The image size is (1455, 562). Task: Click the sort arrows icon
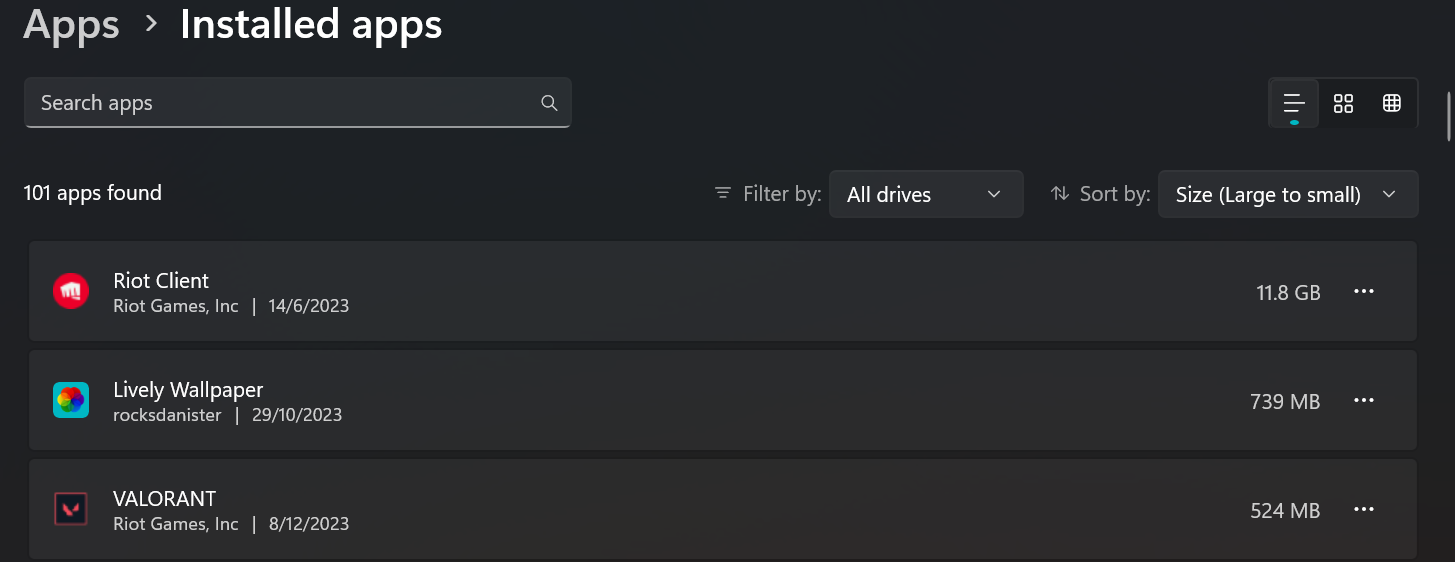point(1060,193)
